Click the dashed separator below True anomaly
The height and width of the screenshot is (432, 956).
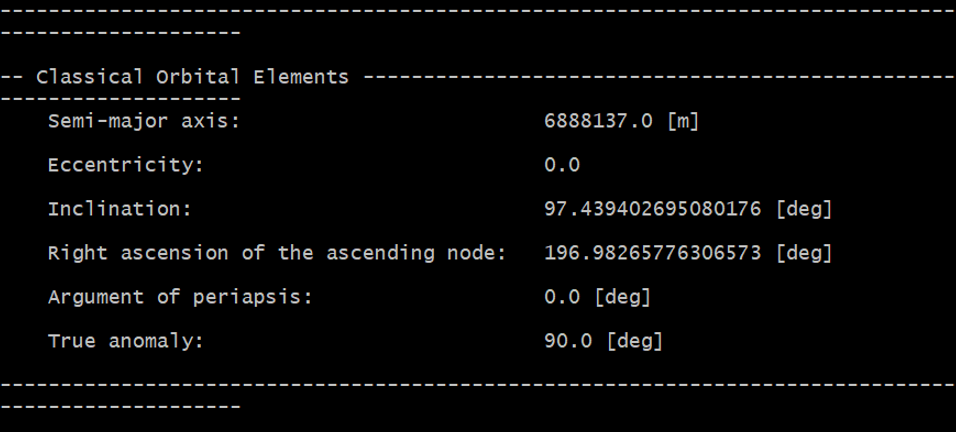tap(478, 385)
